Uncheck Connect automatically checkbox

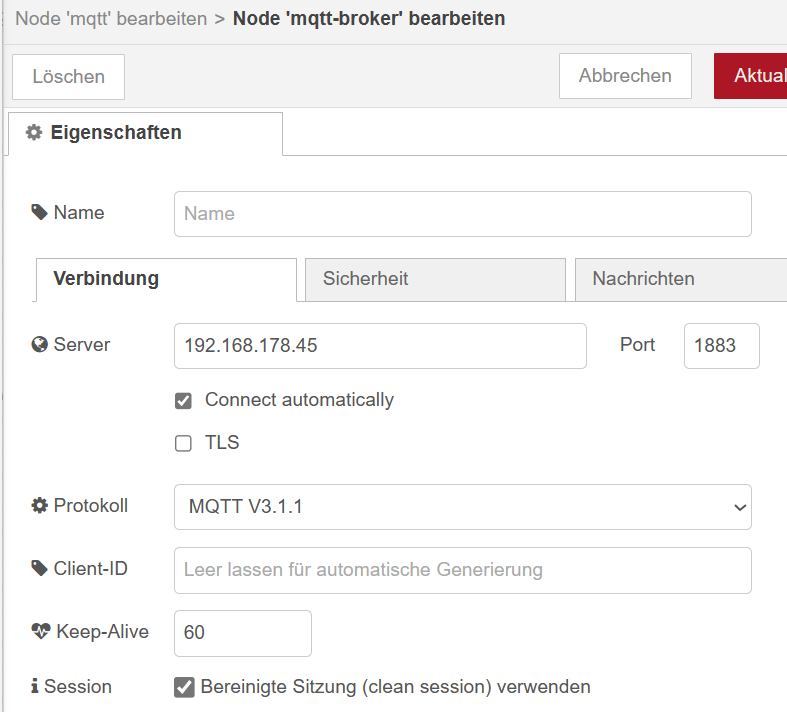[x=183, y=401]
